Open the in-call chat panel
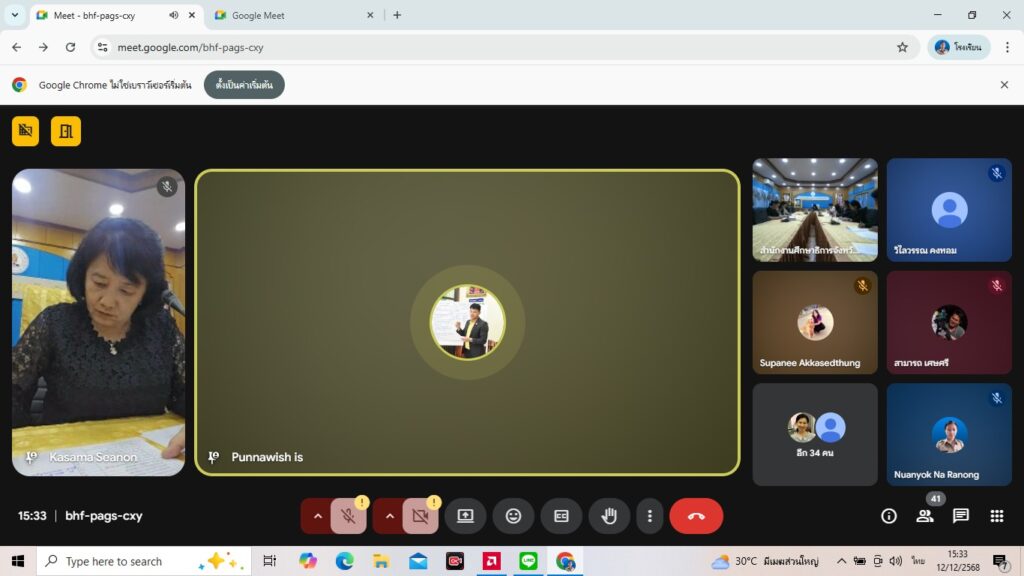The height and width of the screenshot is (576, 1024). click(x=960, y=516)
